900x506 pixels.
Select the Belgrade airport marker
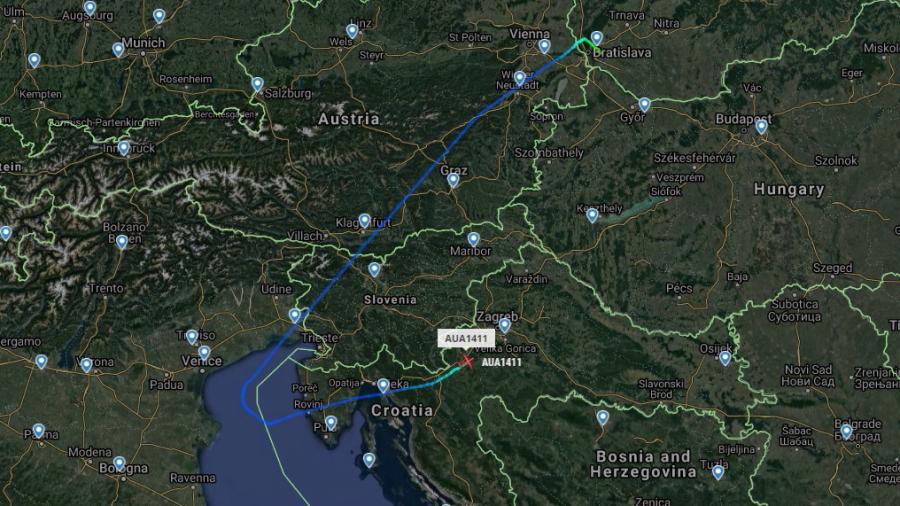tap(847, 431)
